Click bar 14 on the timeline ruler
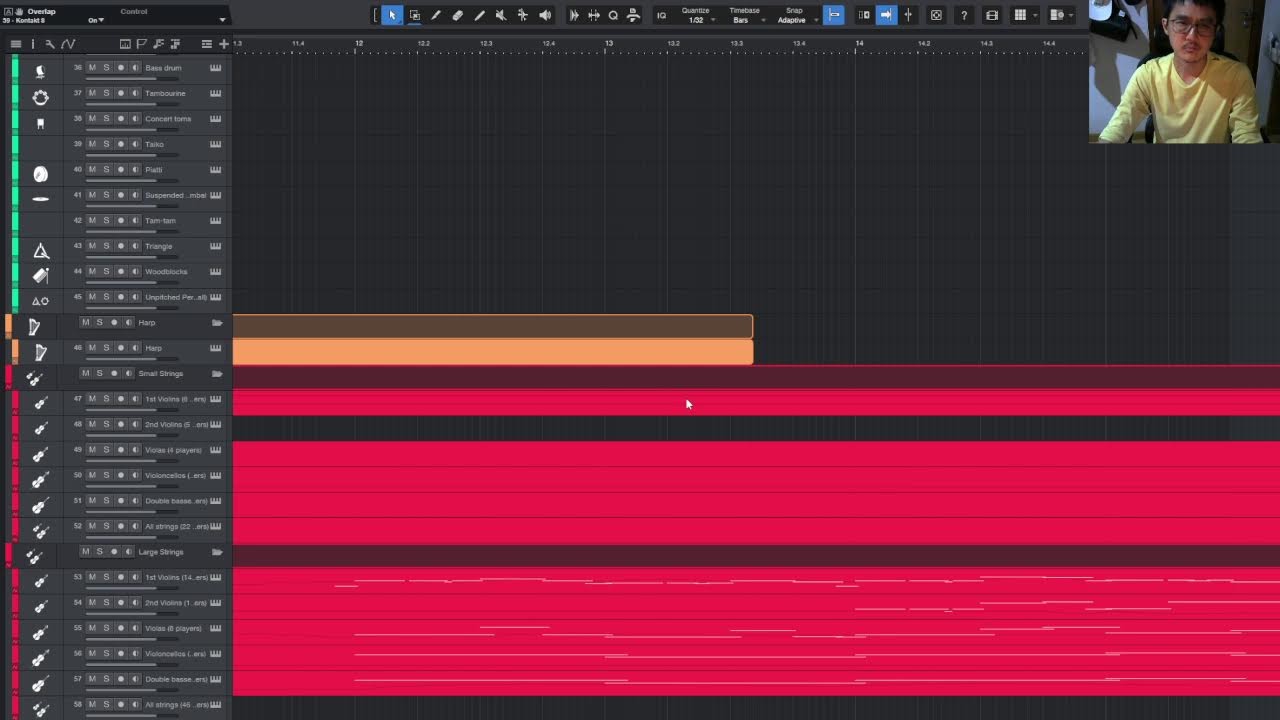This screenshot has height=720, width=1280. pos(858,44)
